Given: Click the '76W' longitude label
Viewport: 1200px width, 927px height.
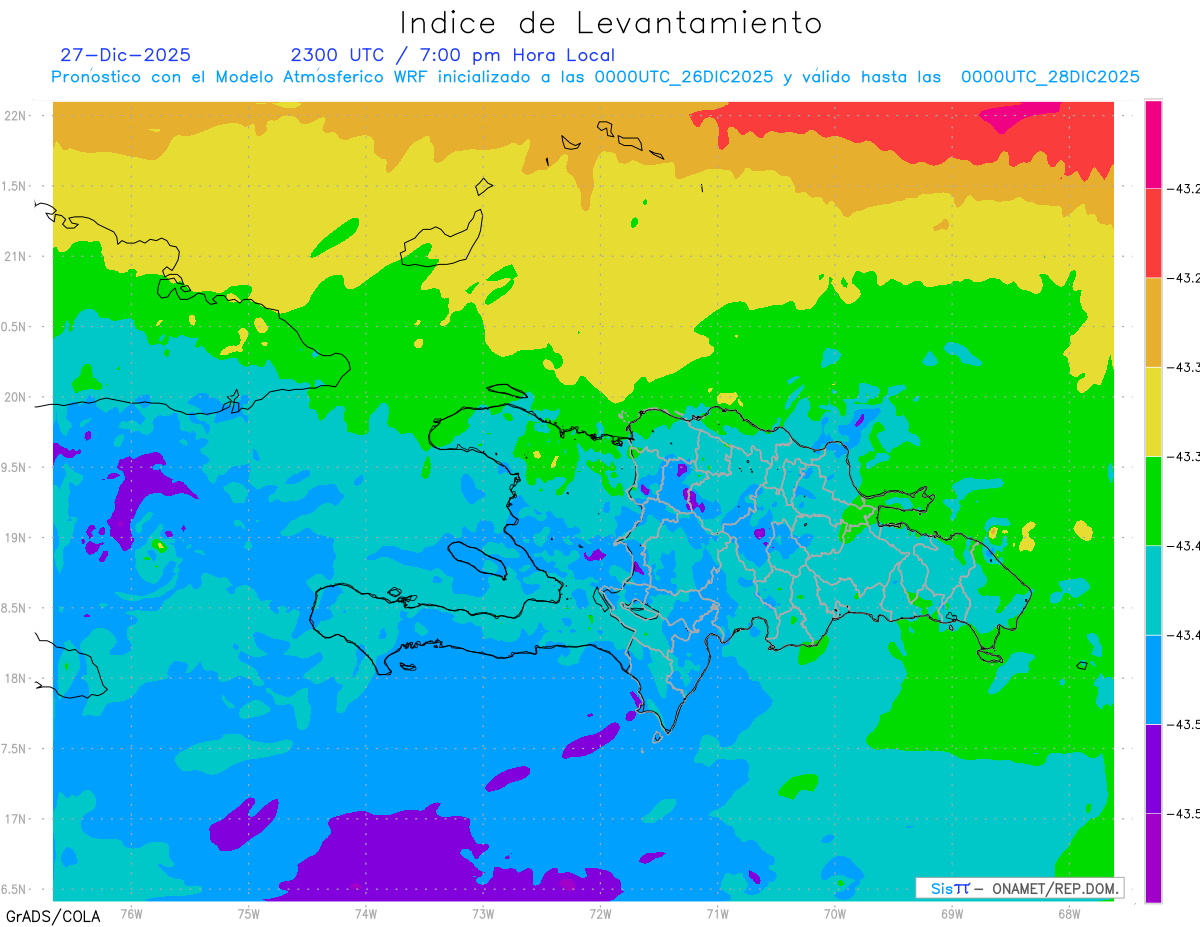Looking at the screenshot, I should (131, 913).
